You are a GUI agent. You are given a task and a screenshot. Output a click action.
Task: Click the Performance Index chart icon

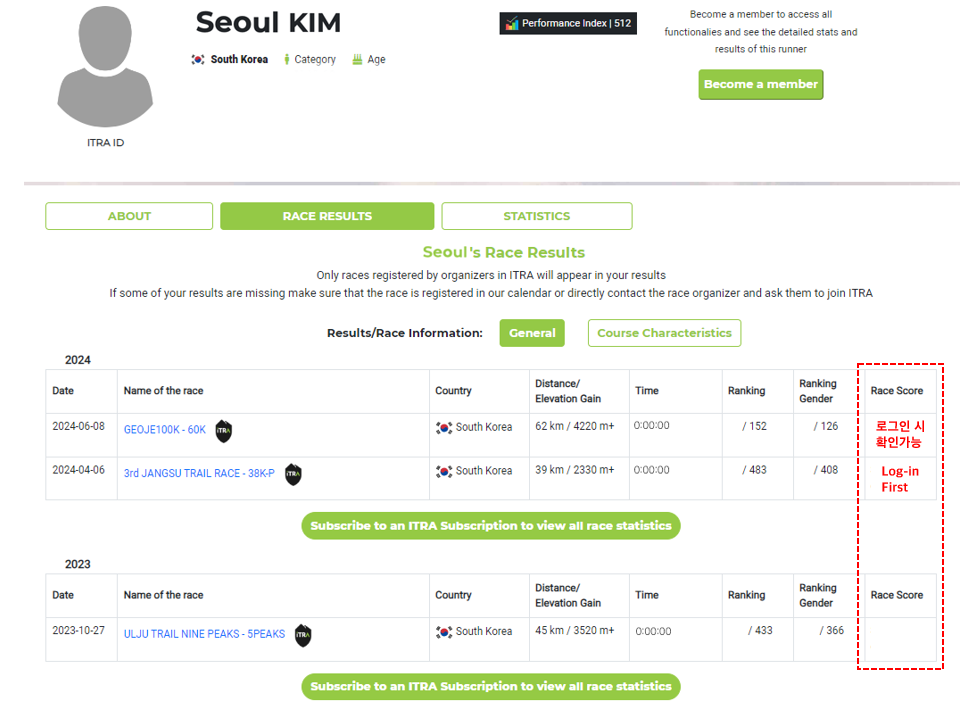pyautogui.click(x=512, y=24)
